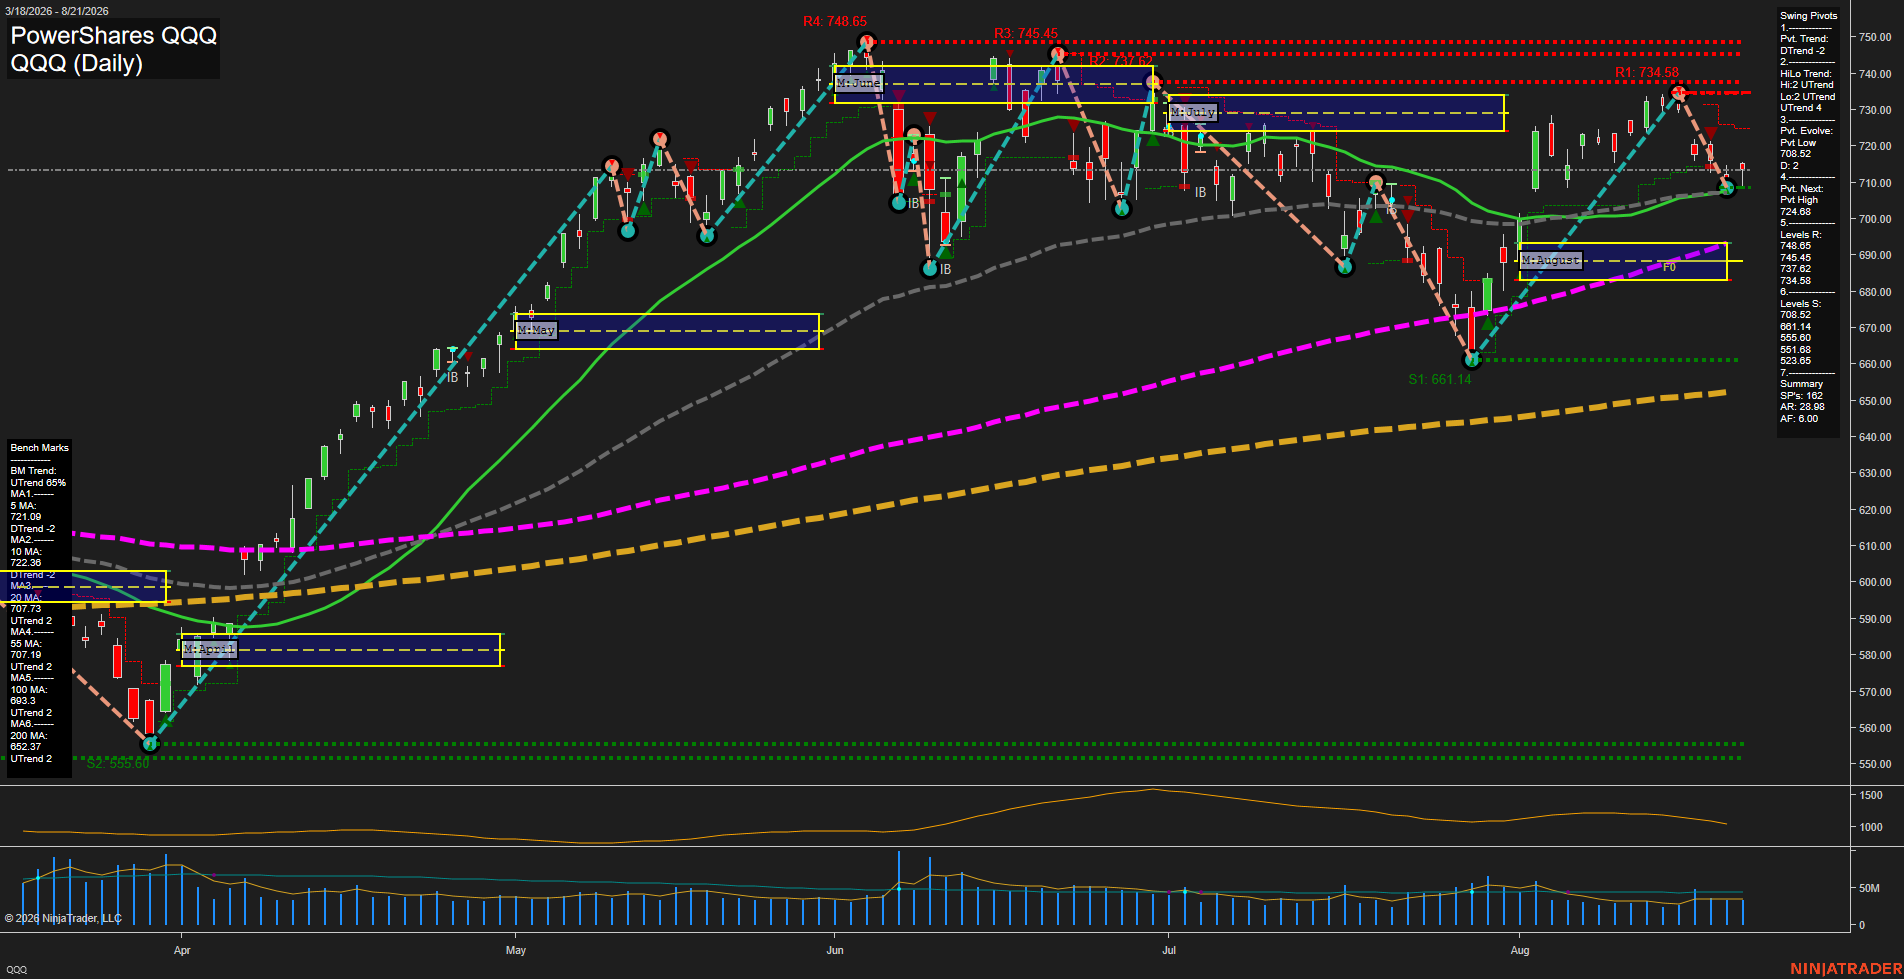Click the M:August monthly range tag
Image resolution: width=1904 pixels, height=979 pixels.
click(x=1551, y=260)
